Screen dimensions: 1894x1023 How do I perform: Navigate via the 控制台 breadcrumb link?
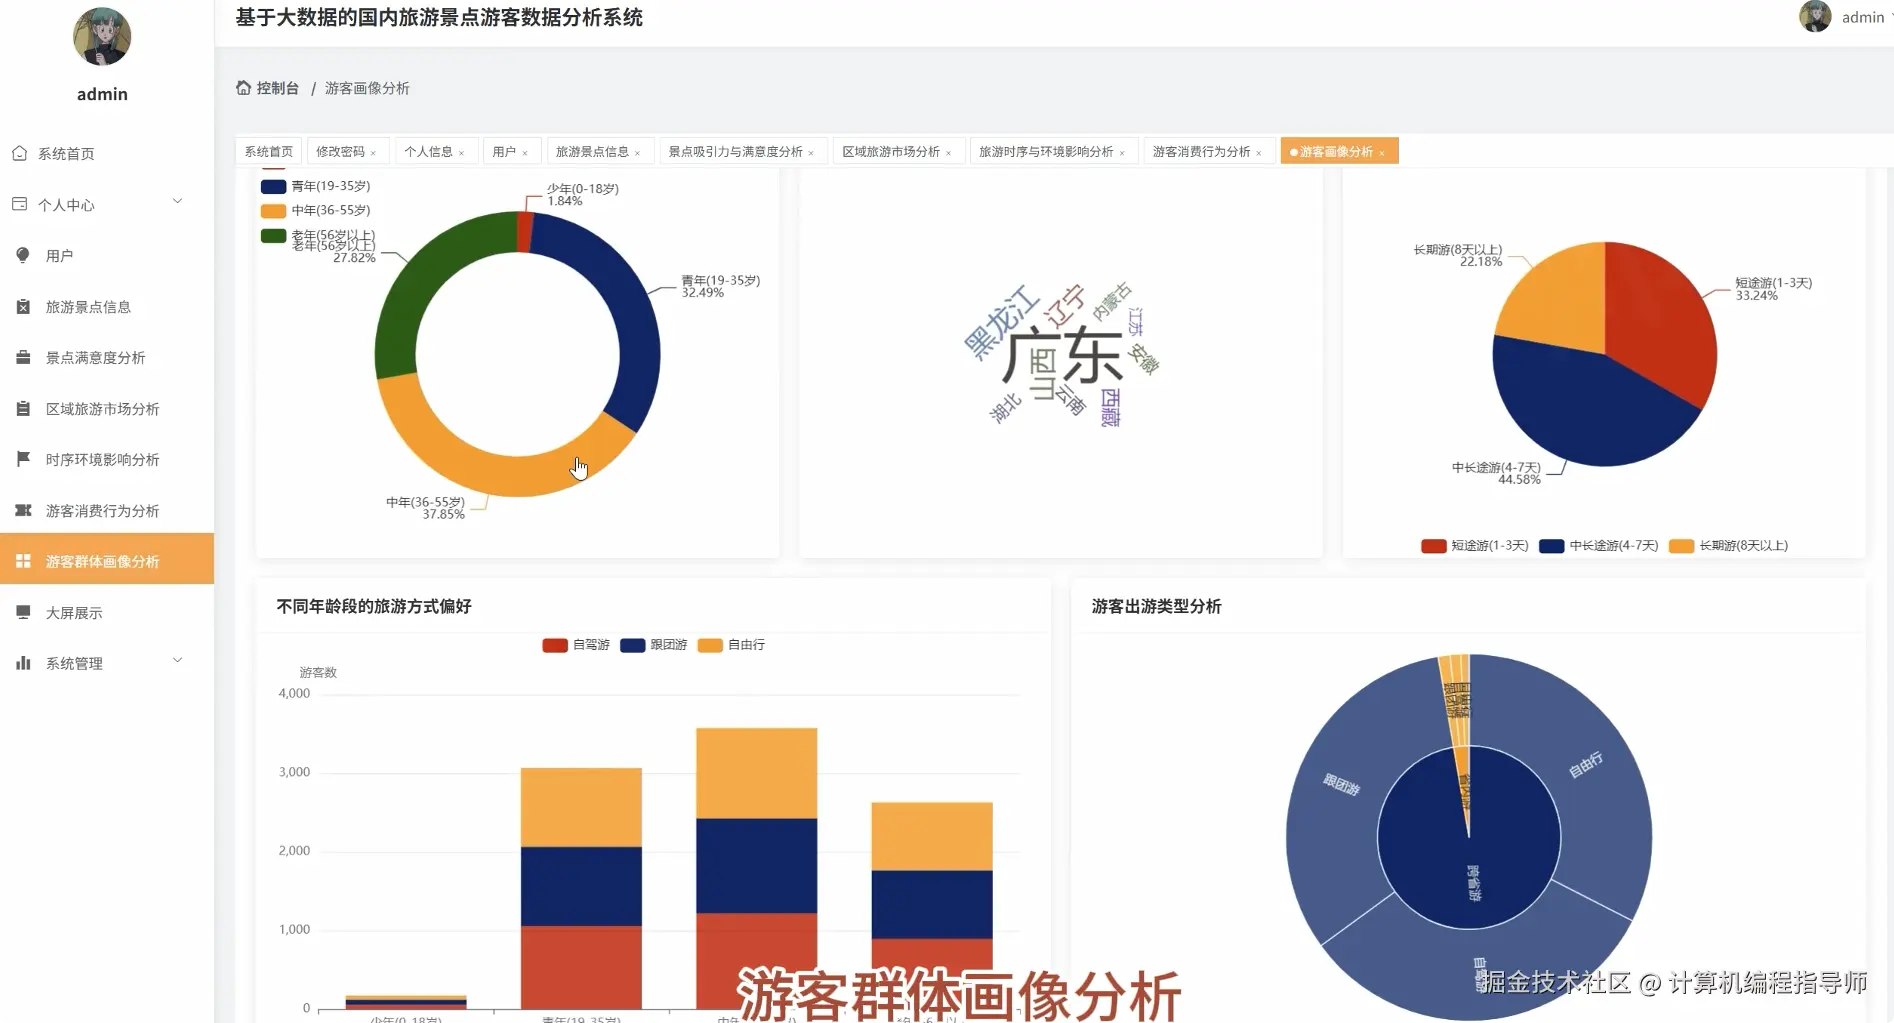(x=277, y=88)
